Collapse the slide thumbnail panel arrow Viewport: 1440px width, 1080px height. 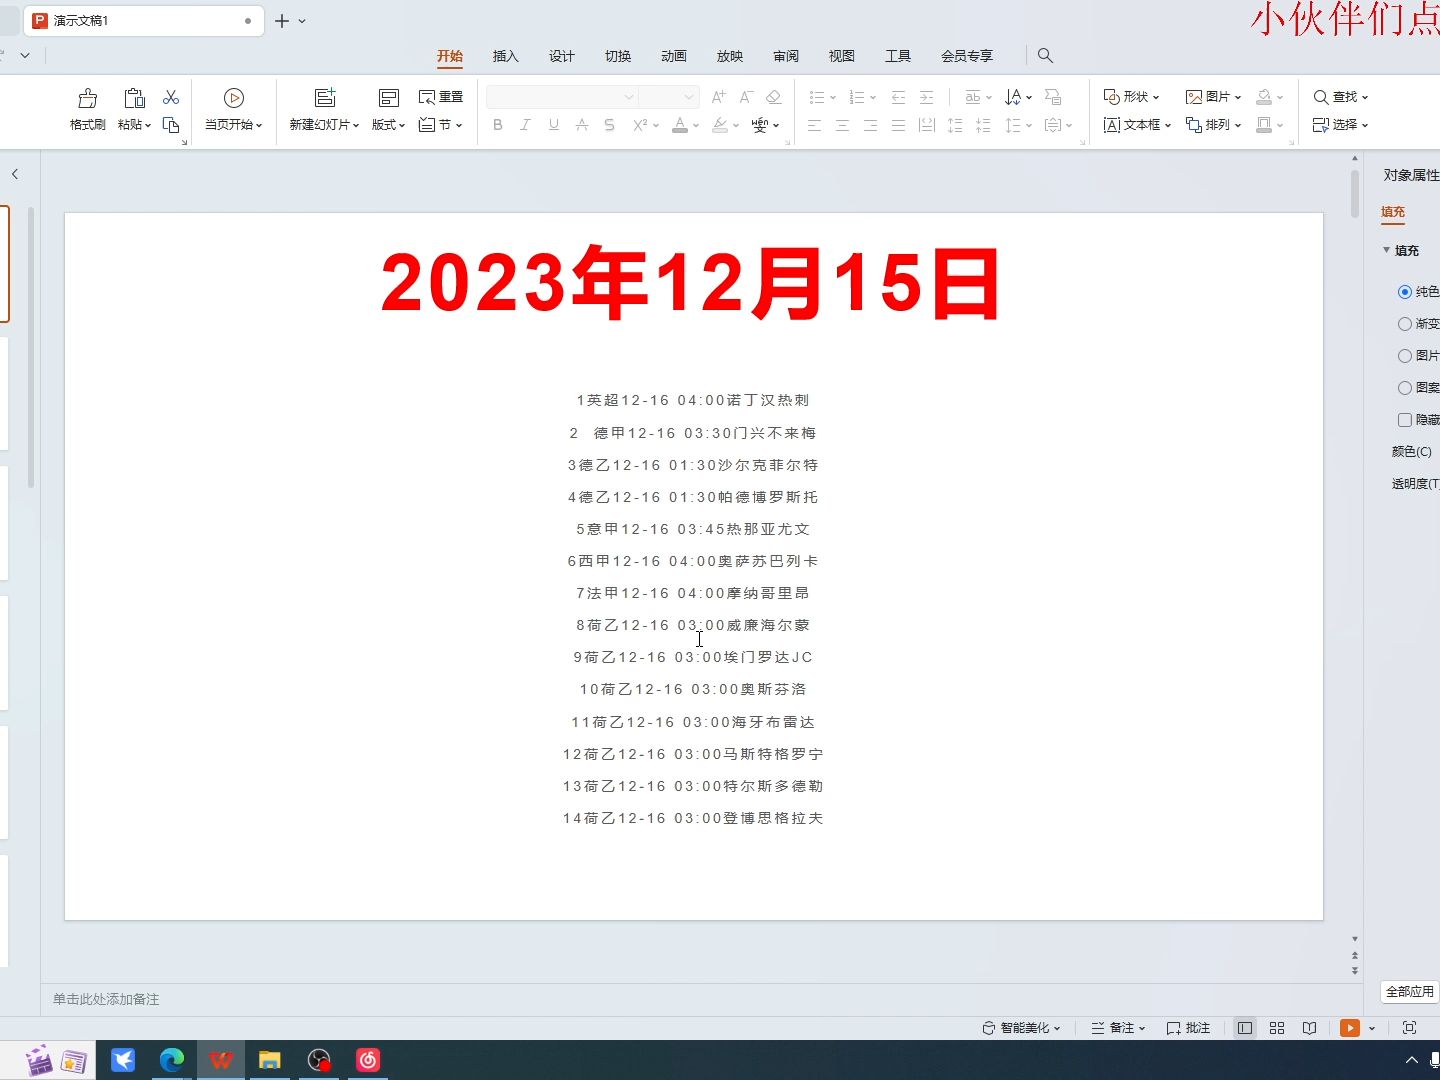pos(15,174)
